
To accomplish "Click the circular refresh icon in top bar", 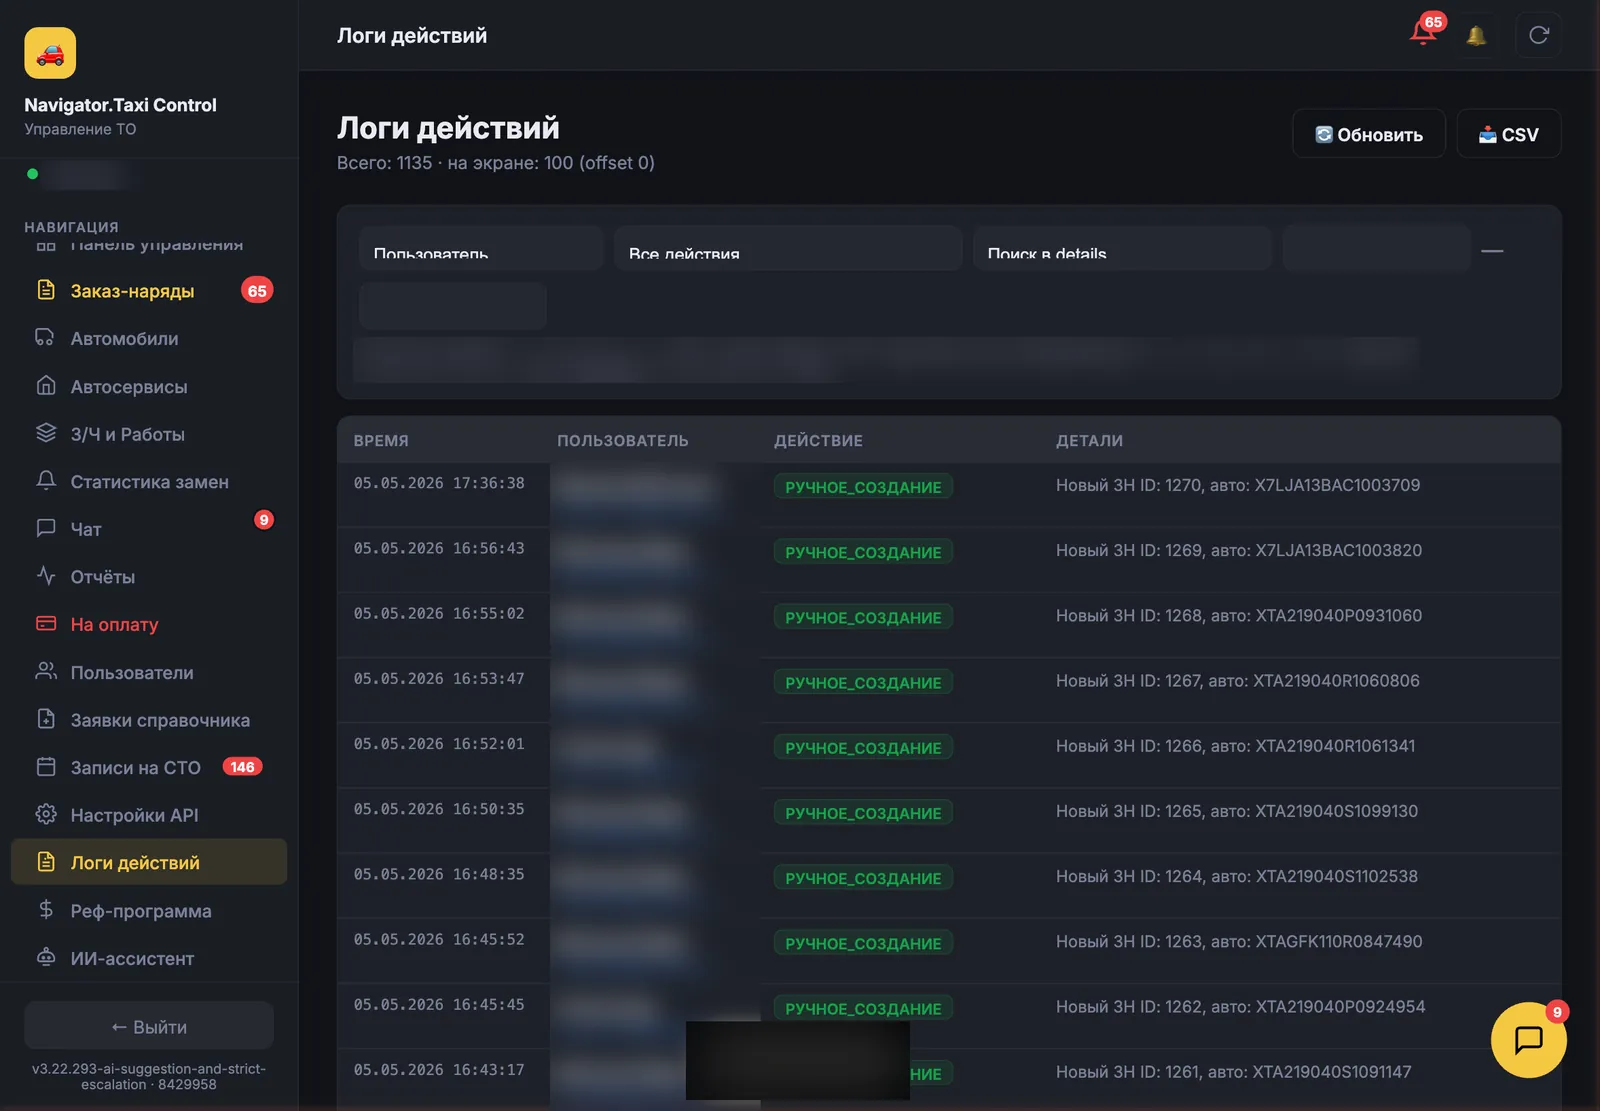I will [x=1539, y=35].
